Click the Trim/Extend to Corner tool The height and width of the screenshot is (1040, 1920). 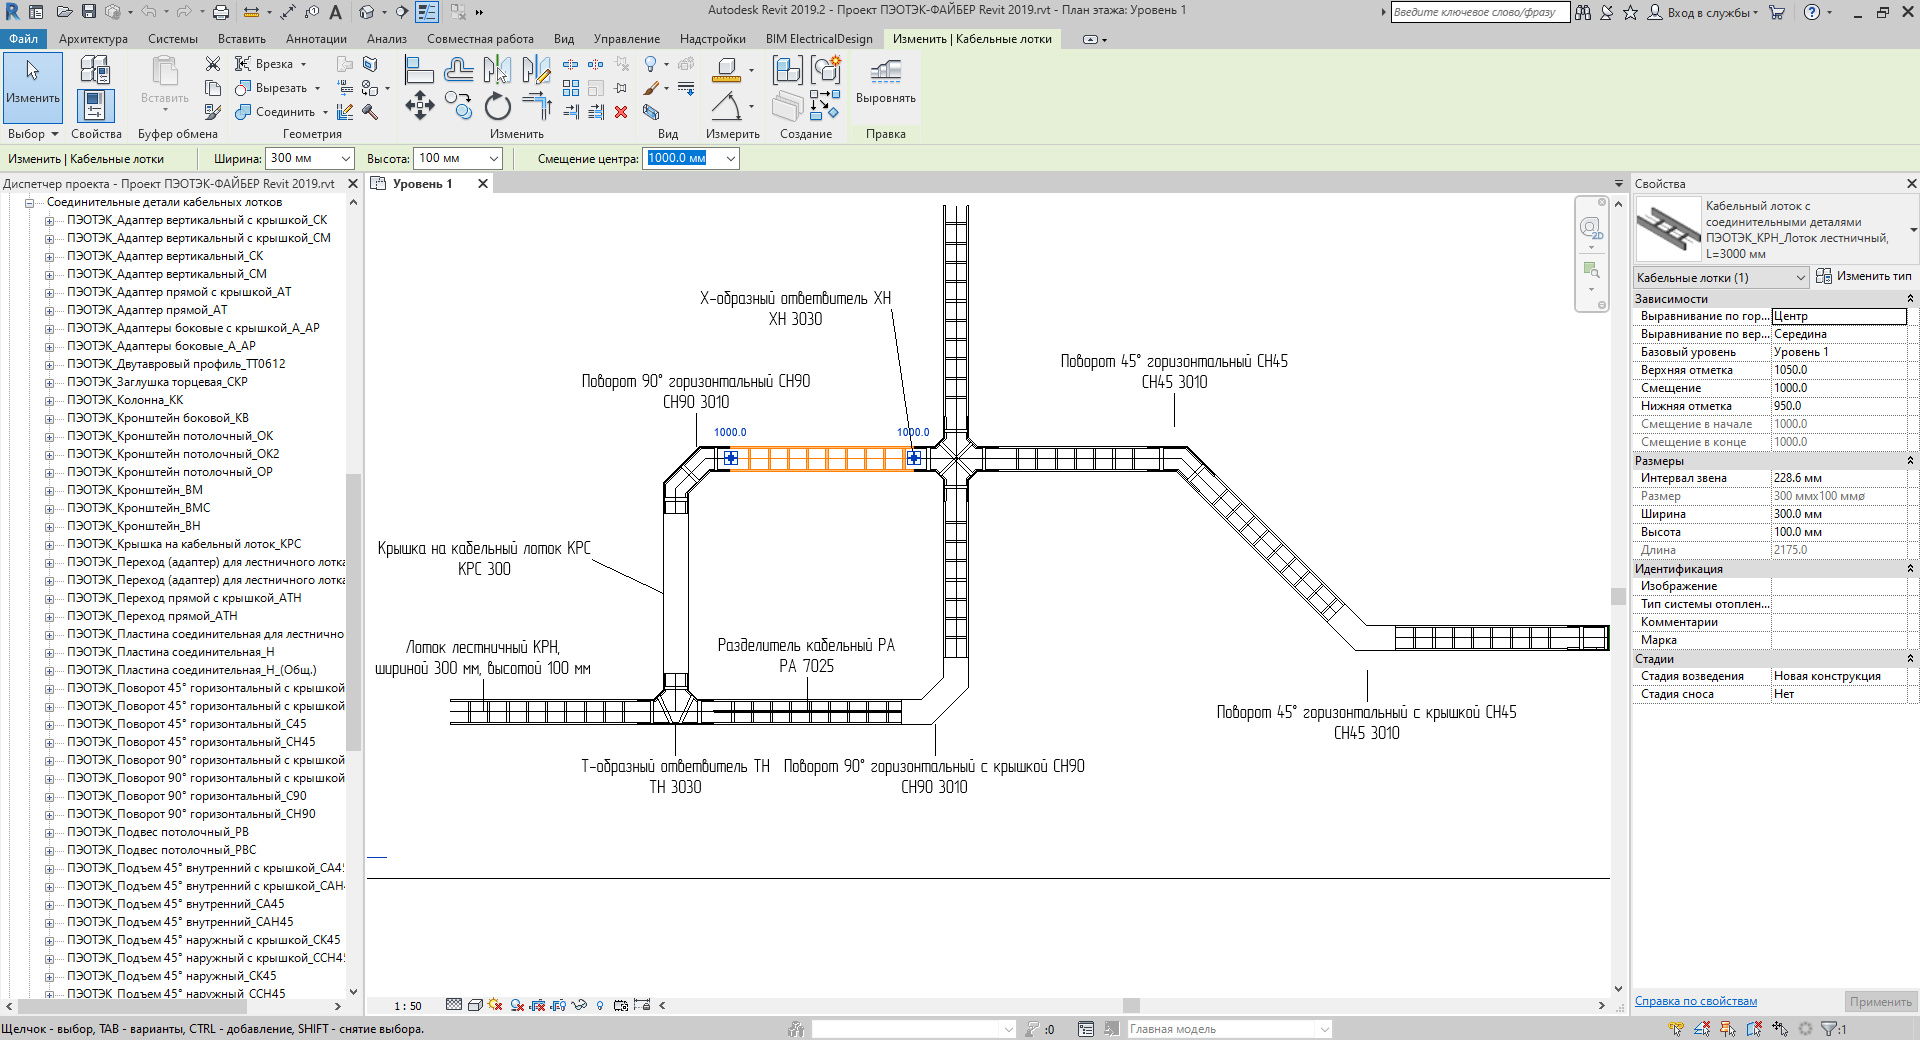[x=537, y=105]
